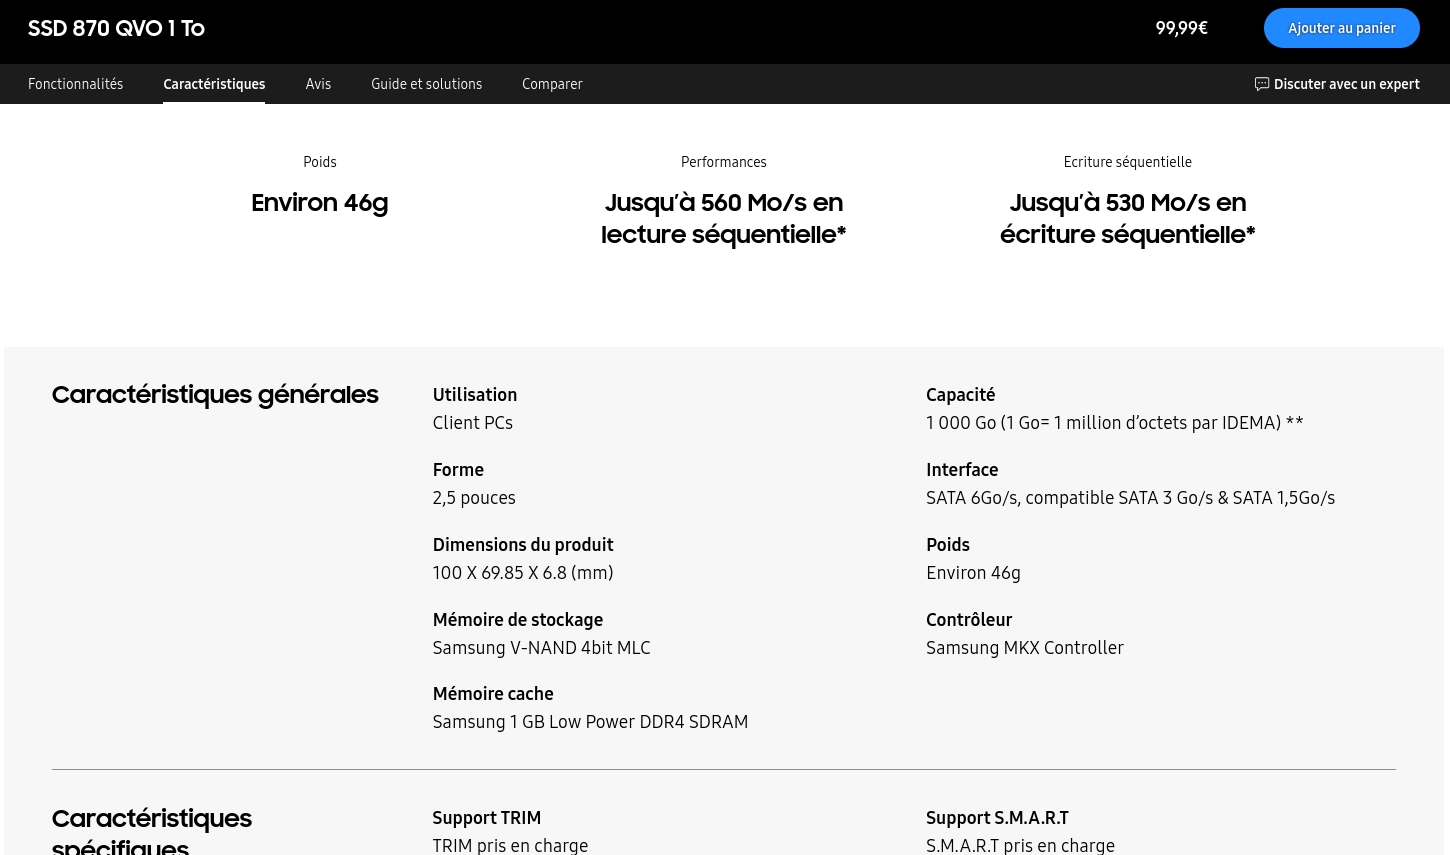
Task: Click the Capacité value 1 000 Go text
Action: tap(1114, 423)
